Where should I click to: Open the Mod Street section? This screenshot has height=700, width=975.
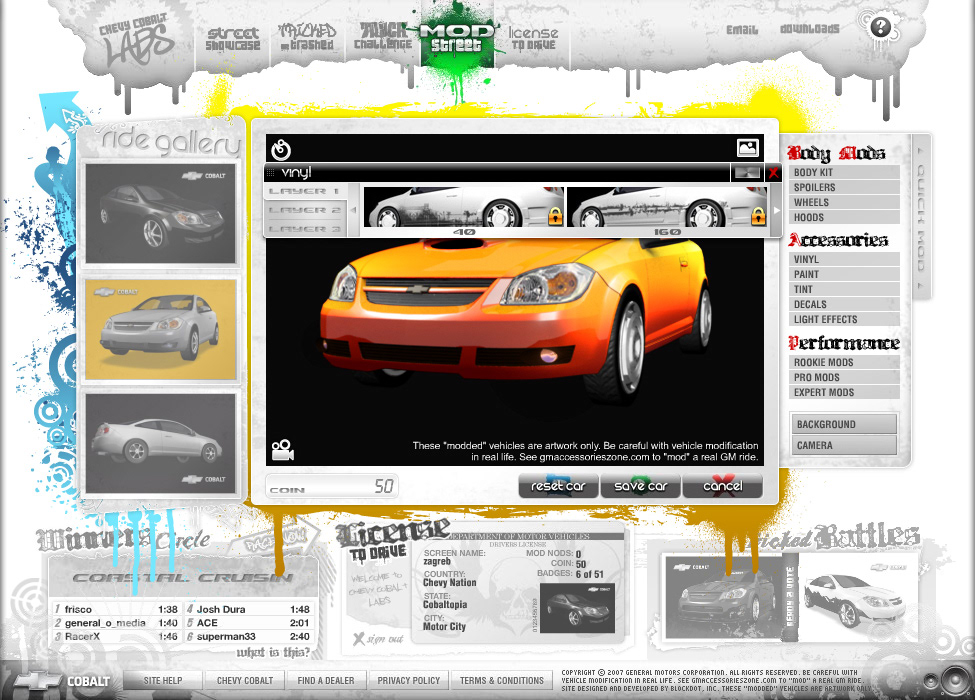click(457, 37)
